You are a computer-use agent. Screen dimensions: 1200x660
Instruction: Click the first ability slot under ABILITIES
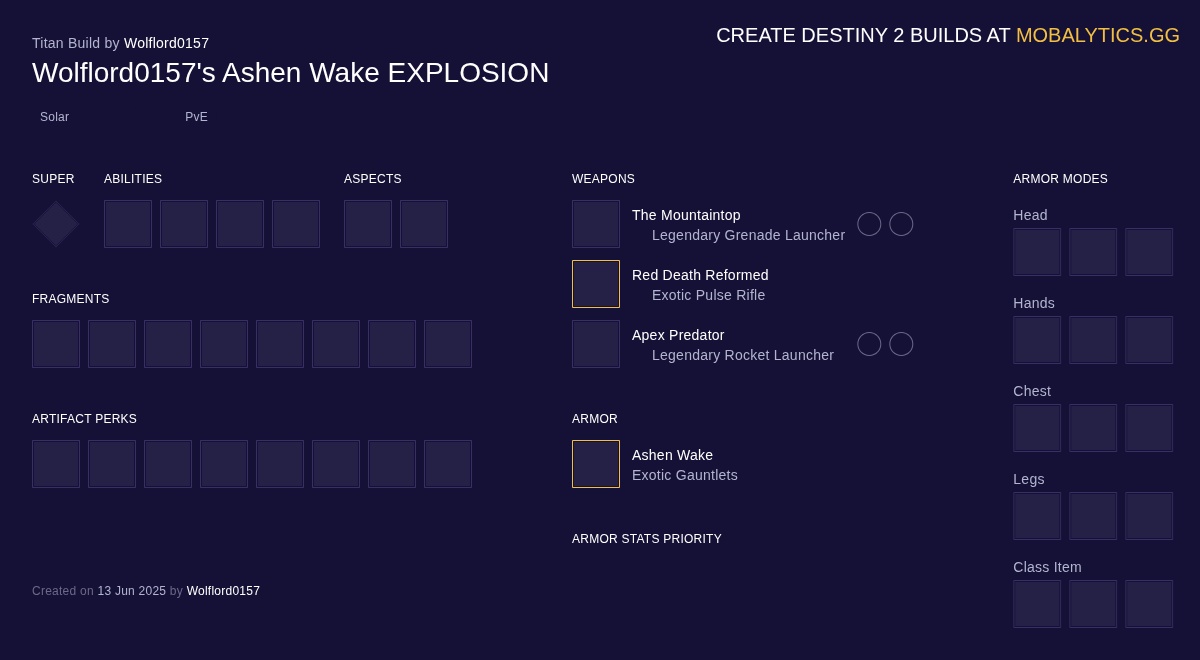click(128, 224)
